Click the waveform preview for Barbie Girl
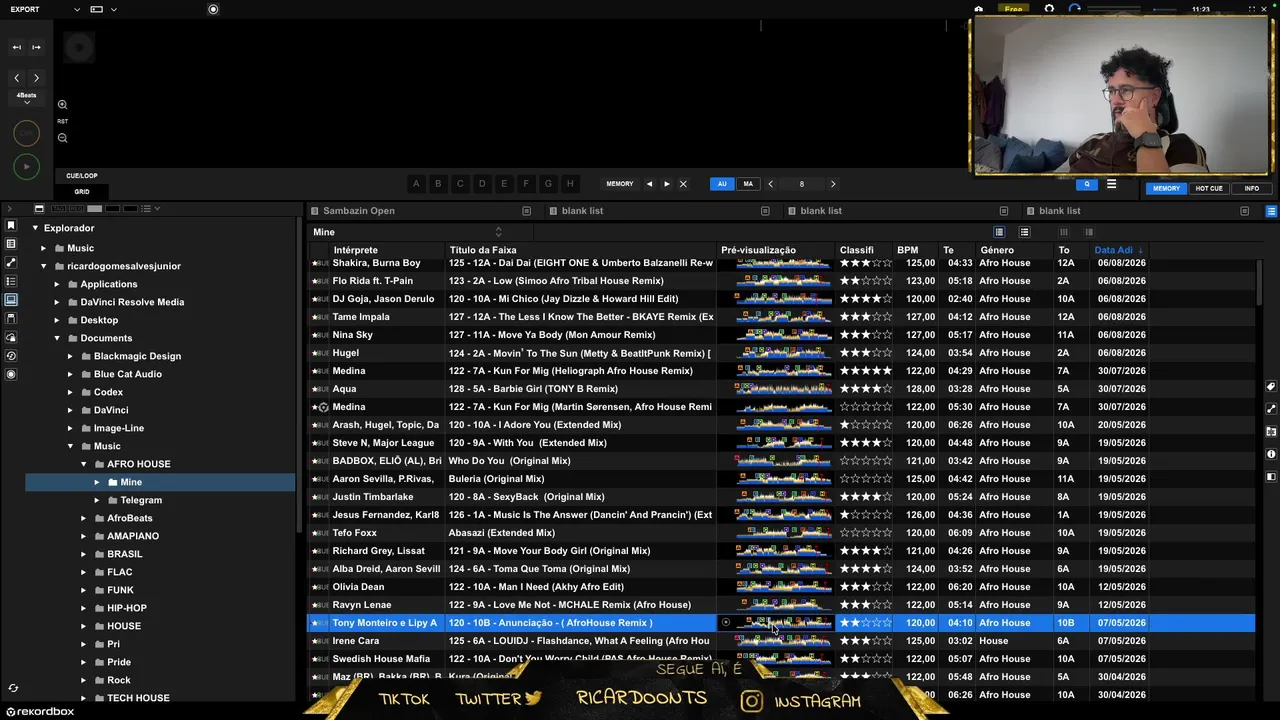Screen dimensions: 1280x720 (783, 389)
